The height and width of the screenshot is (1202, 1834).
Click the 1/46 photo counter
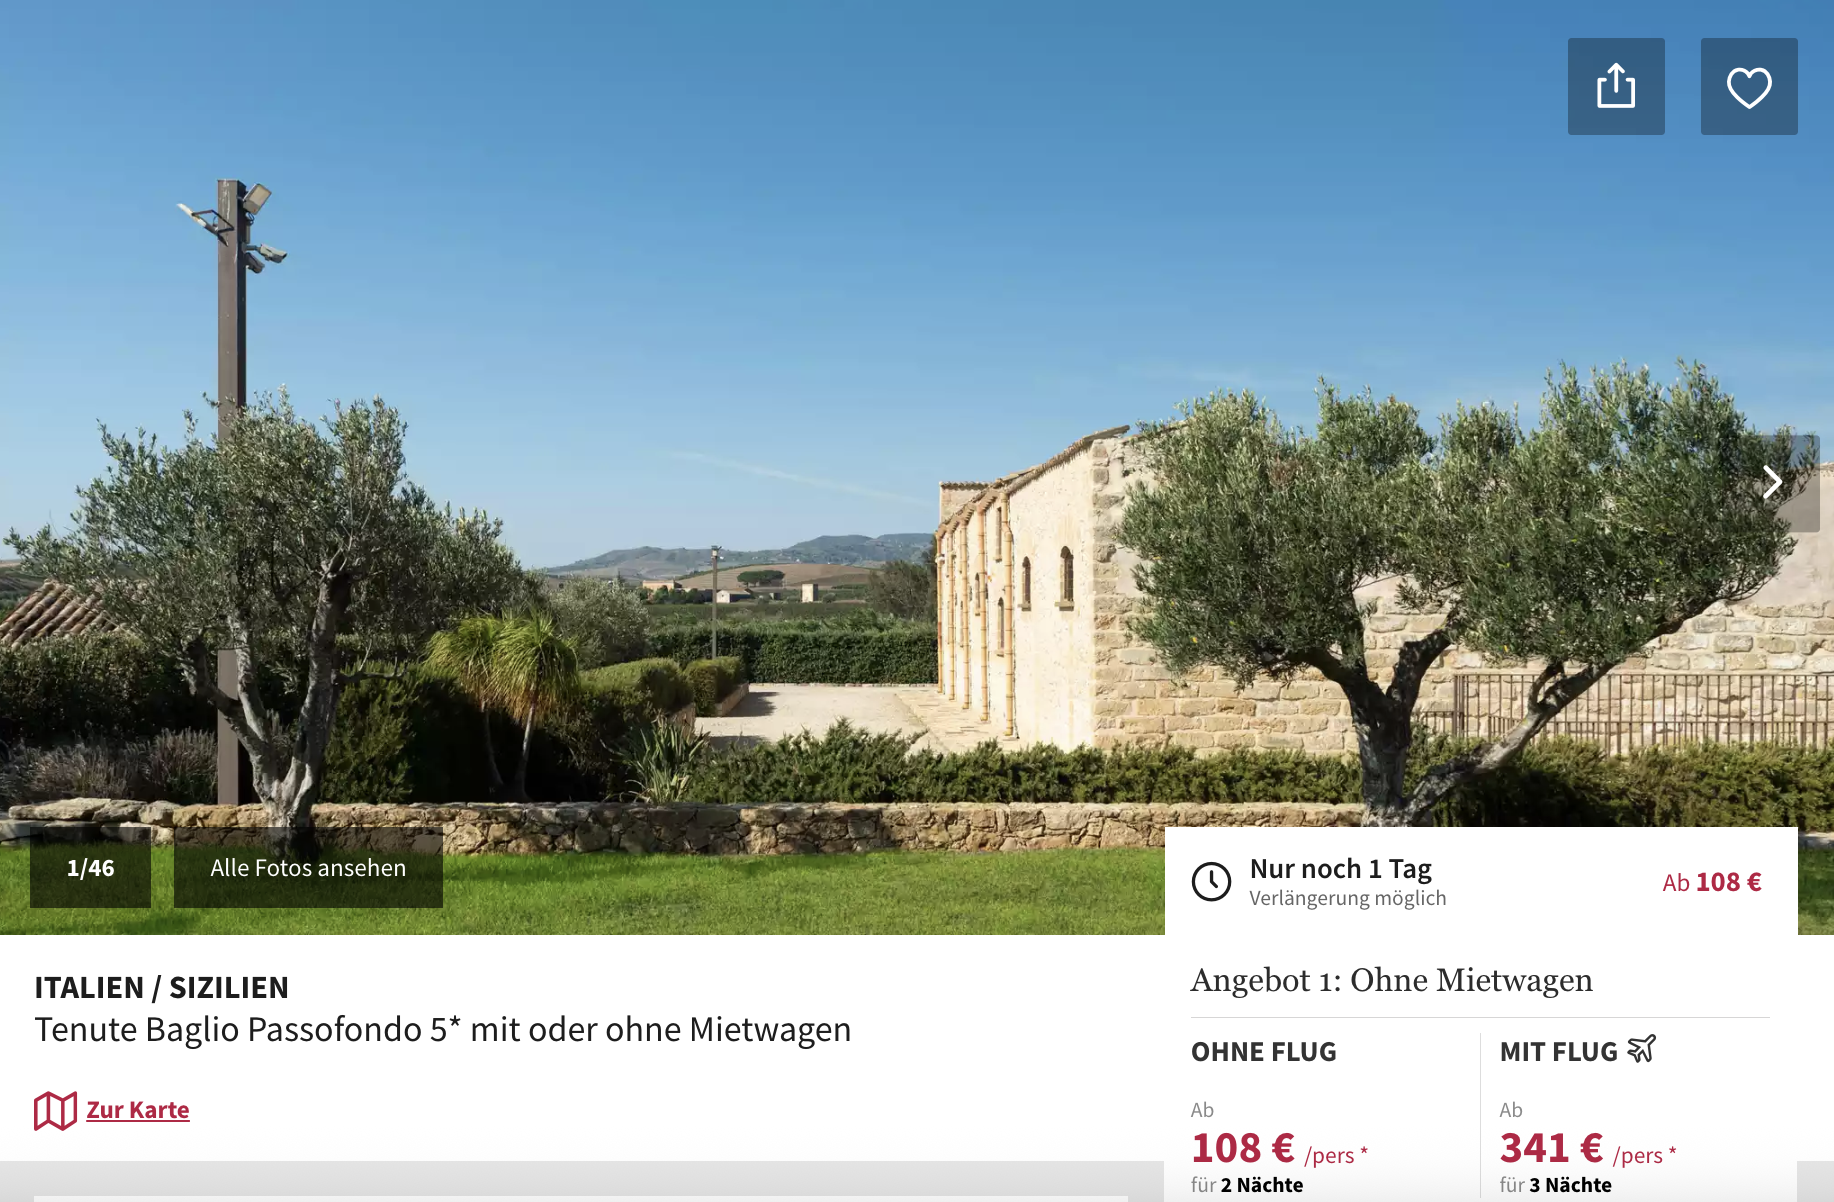pos(90,868)
